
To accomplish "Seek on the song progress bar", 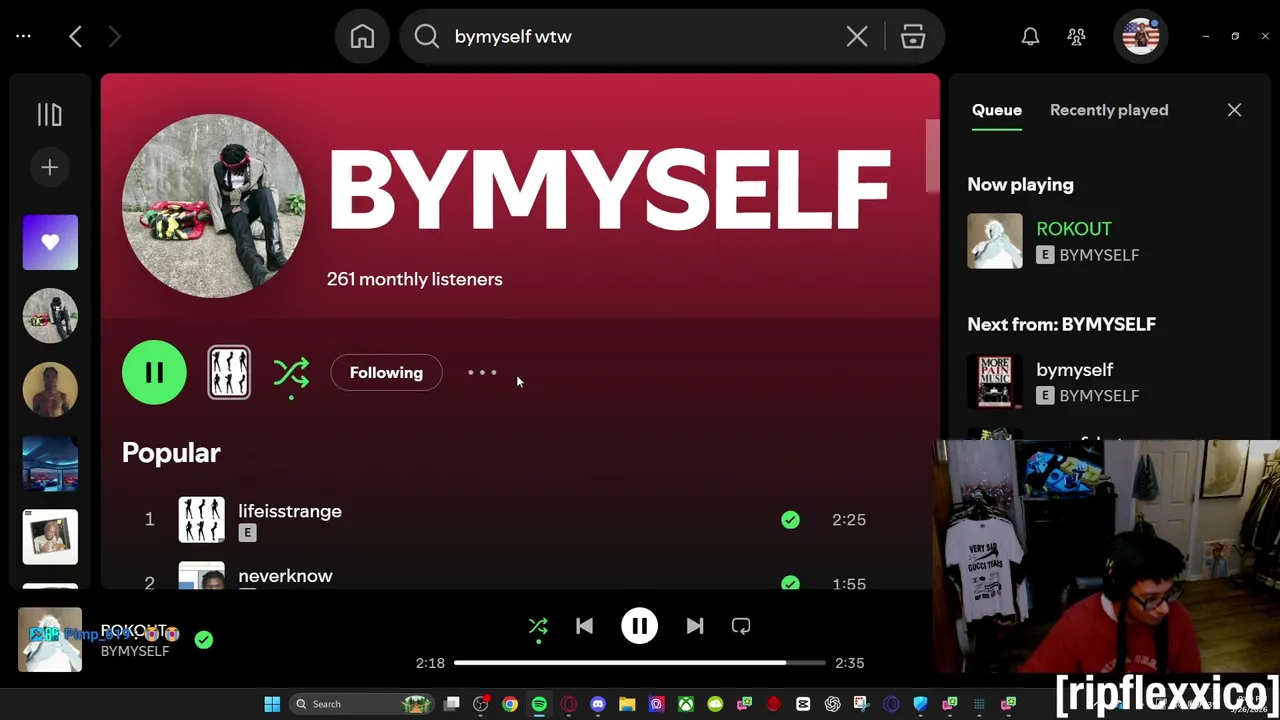I will (639, 662).
